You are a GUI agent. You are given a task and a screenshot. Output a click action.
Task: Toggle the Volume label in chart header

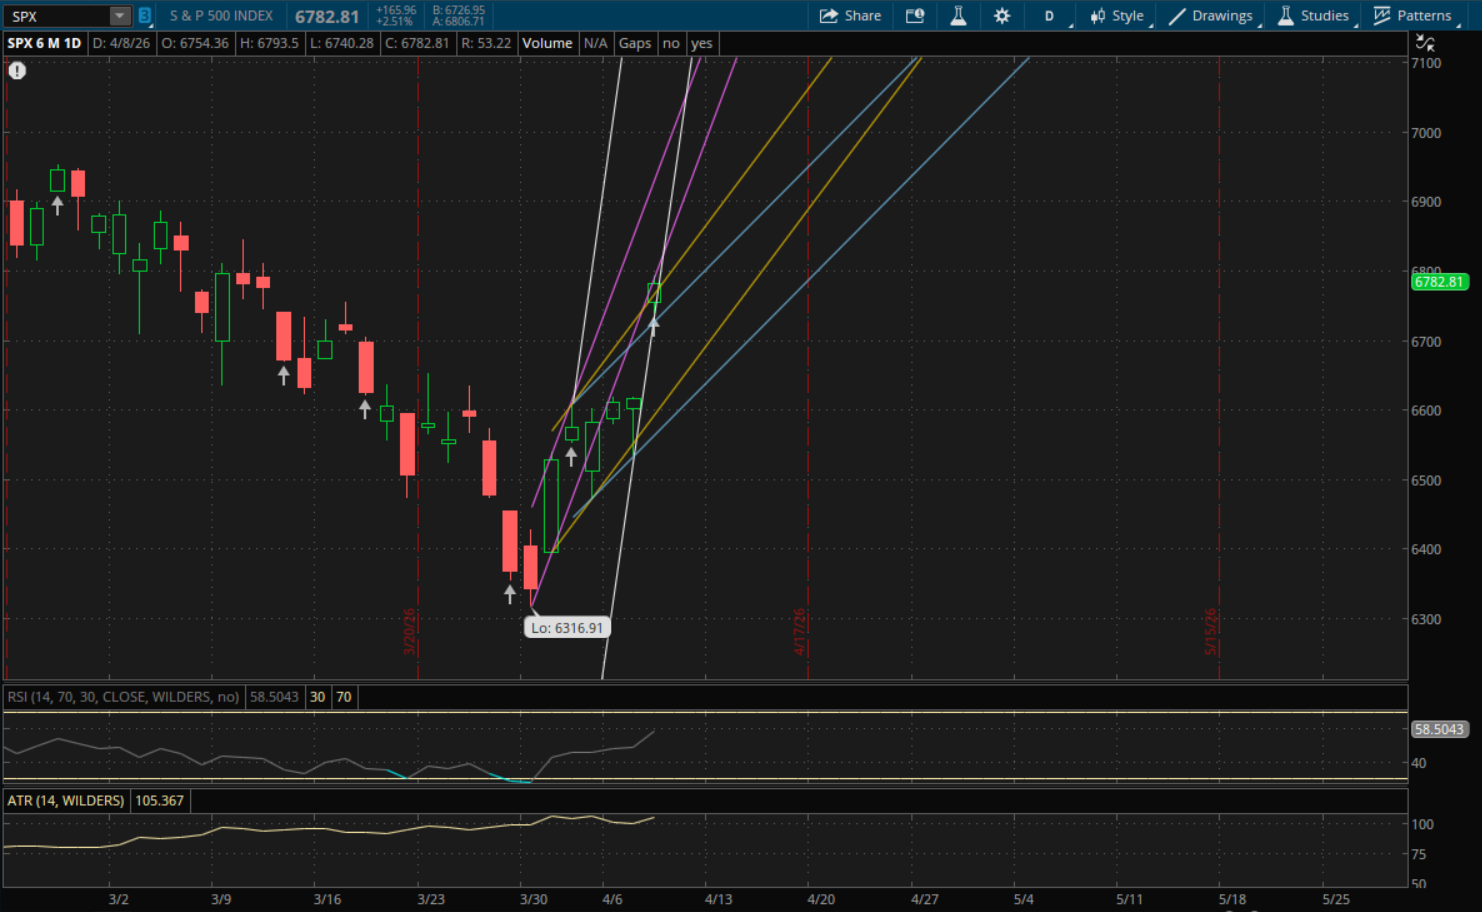tap(547, 43)
